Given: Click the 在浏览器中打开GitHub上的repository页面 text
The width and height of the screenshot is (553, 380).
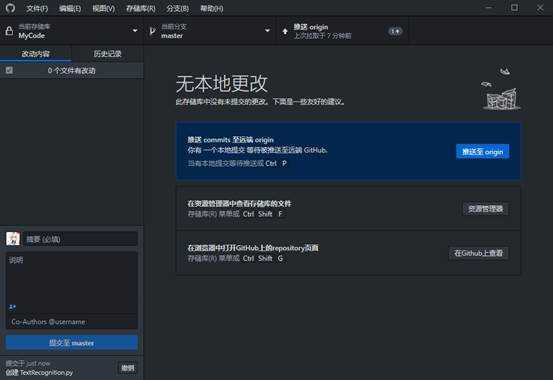Looking at the screenshot, I should [253, 248].
